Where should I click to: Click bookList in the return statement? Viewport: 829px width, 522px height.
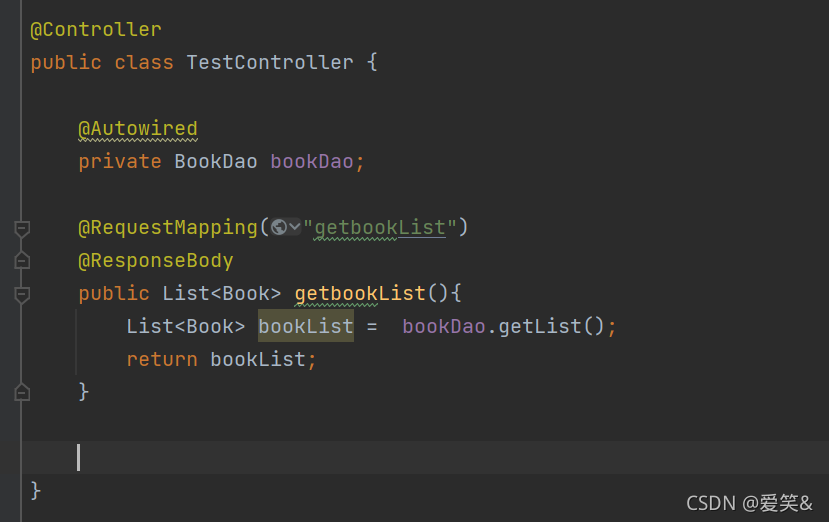[258, 360]
